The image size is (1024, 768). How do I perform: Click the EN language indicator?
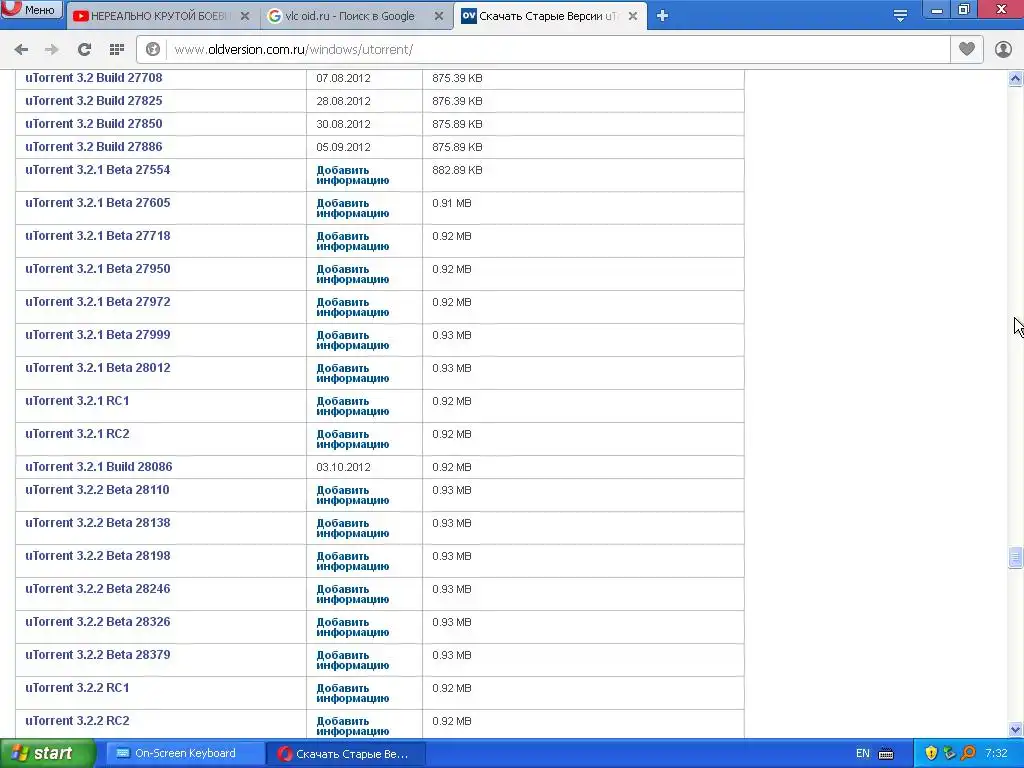tap(863, 754)
